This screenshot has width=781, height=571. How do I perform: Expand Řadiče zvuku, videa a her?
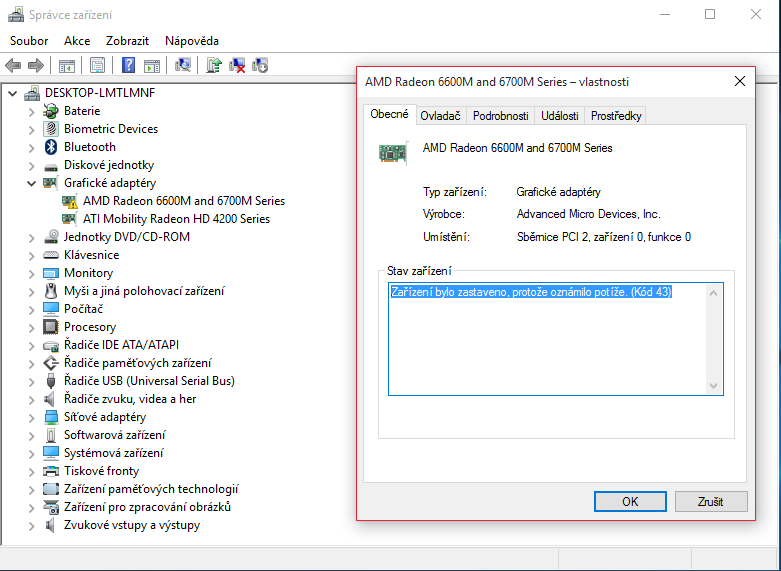click(x=31, y=400)
